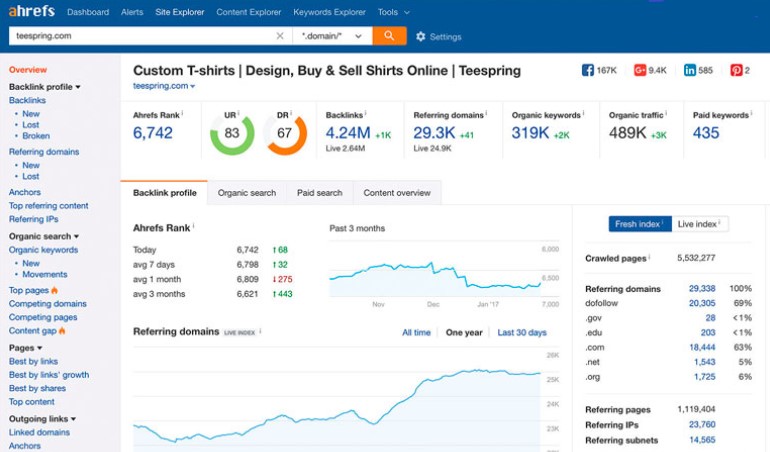Image resolution: width=770 pixels, height=452 pixels.
Task: Open the Tools dropdown menu
Action: pos(393,12)
